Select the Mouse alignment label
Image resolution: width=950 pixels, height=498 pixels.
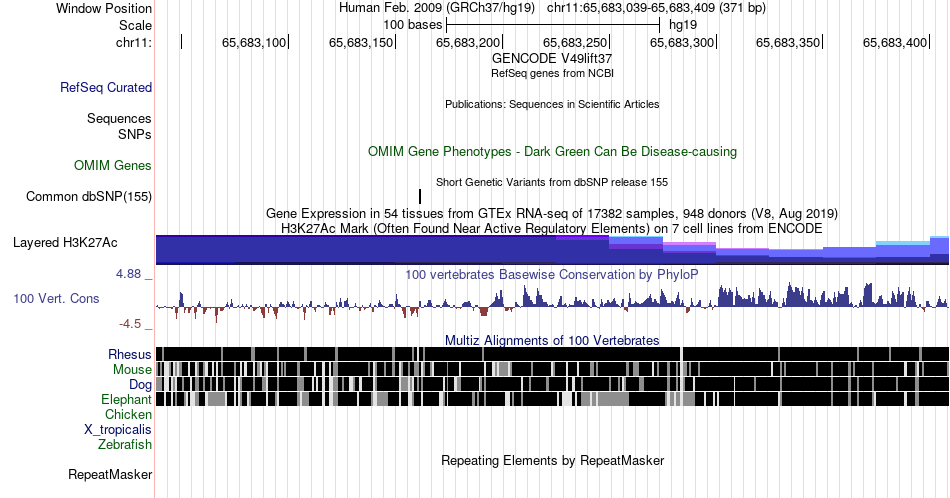coord(132,370)
